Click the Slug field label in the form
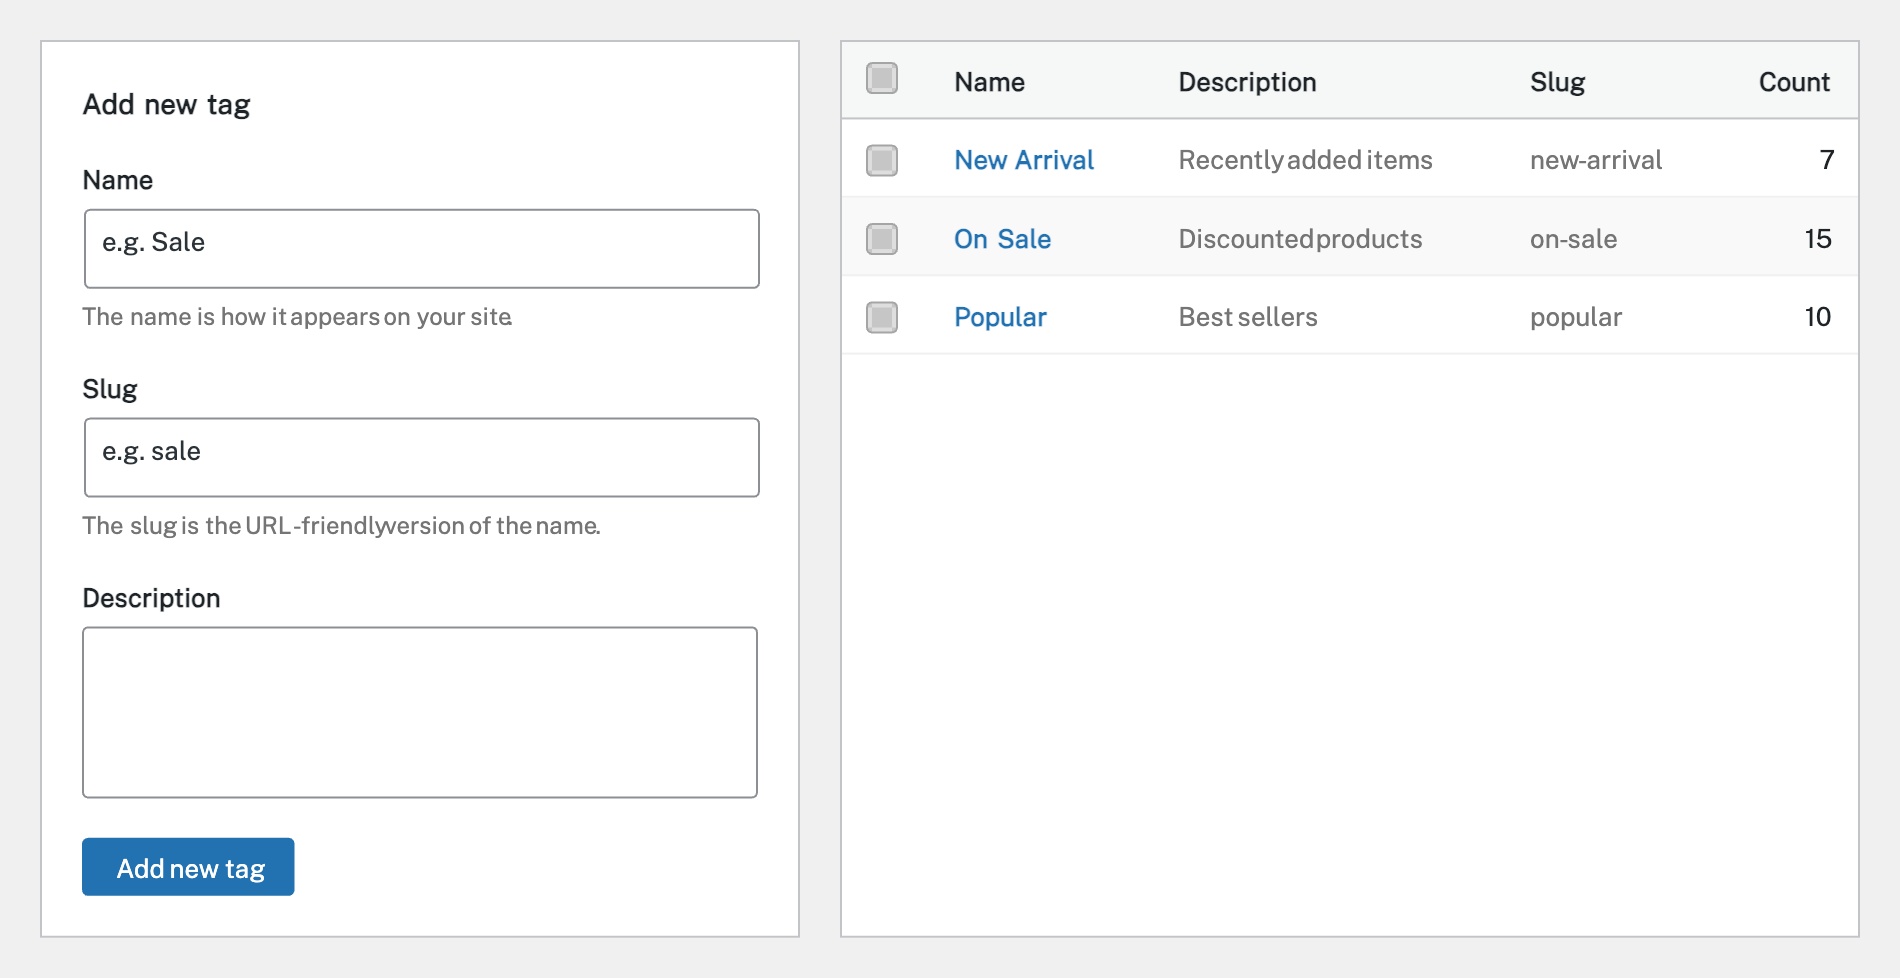Image resolution: width=1900 pixels, height=978 pixels. (110, 390)
